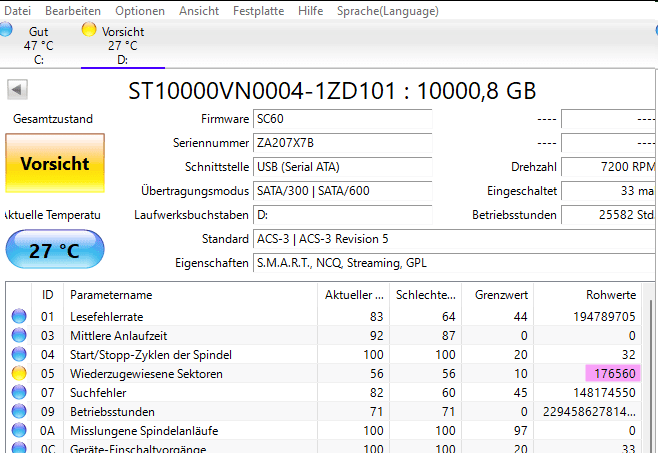Image resolution: width=658 pixels, height=453 pixels.
Task: Click the yellow Vorsicht status orb for D:
Action: [89, 29]
